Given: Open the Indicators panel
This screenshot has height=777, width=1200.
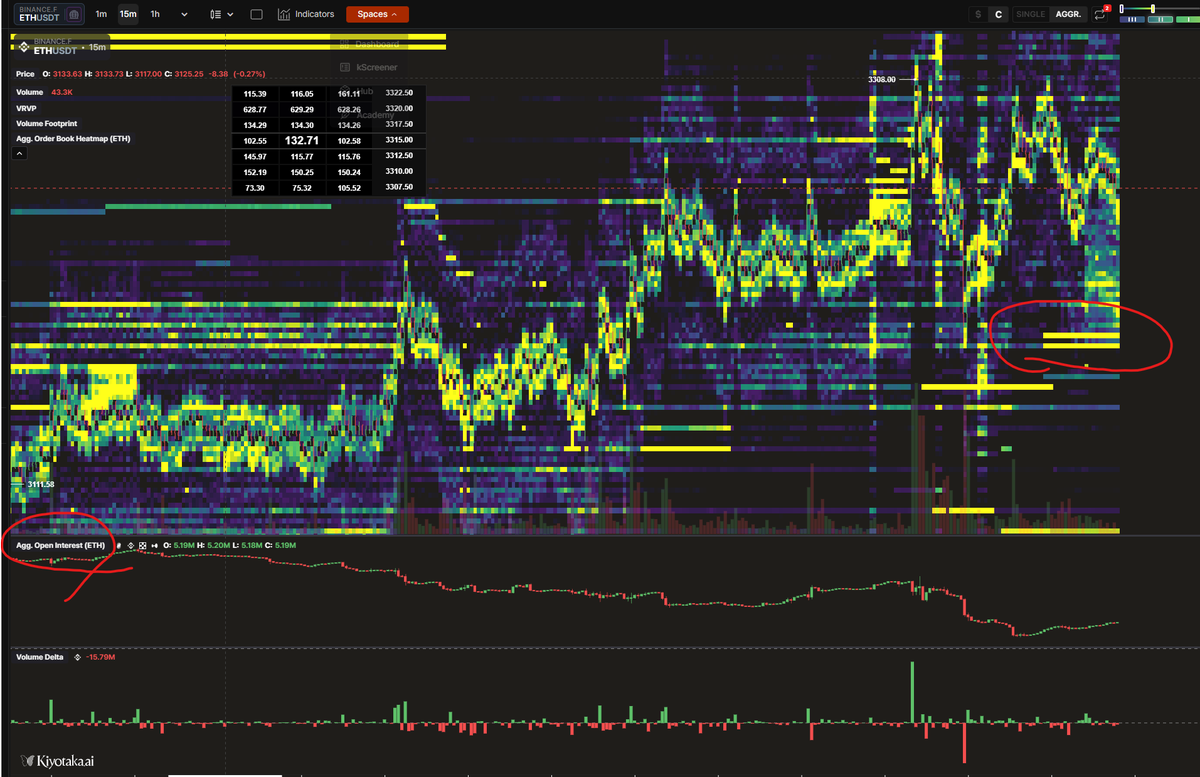Looking at the screenshot, I should [x=306, y=14].
